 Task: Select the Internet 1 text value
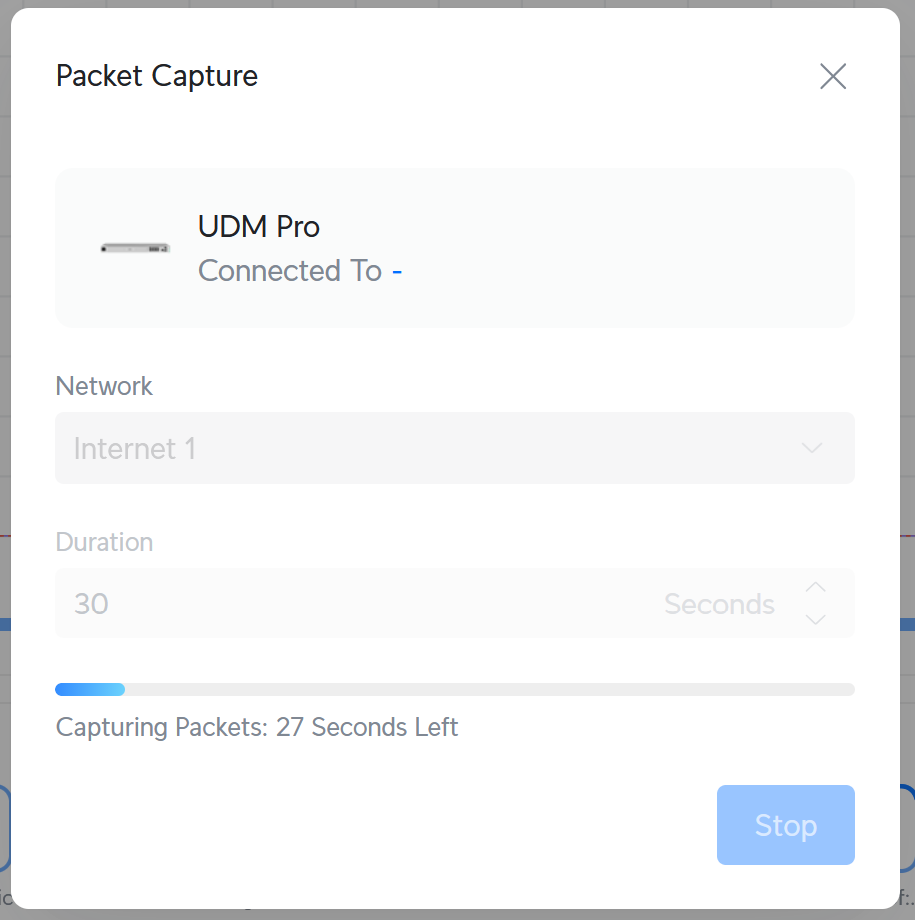(x=135, y=448)
